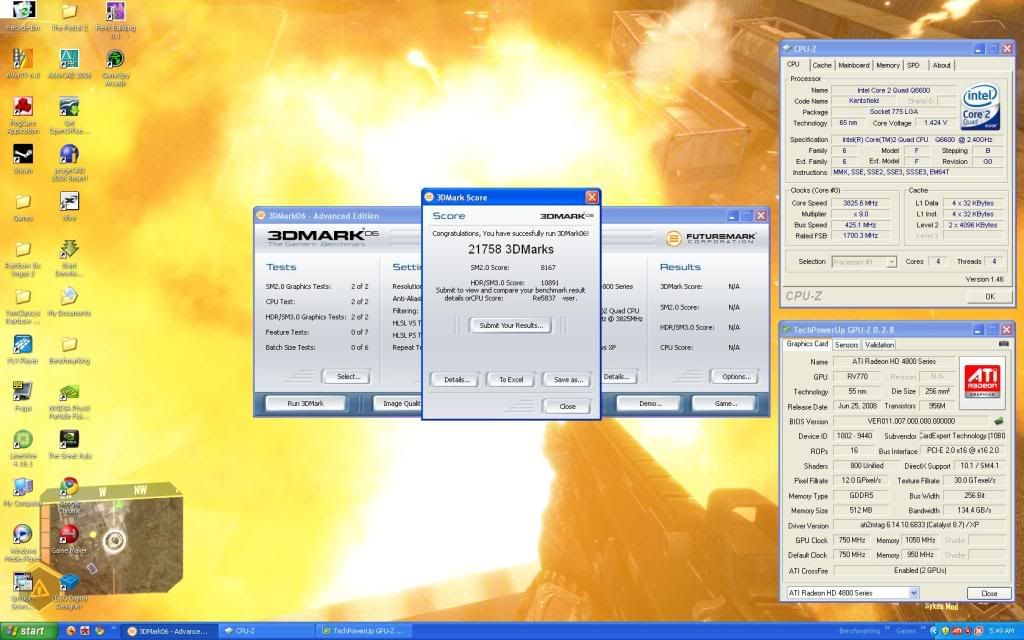The image size is (1024, 640).
Task: Click the CPU-Z Core Speed value field
Action: (860, 203)
